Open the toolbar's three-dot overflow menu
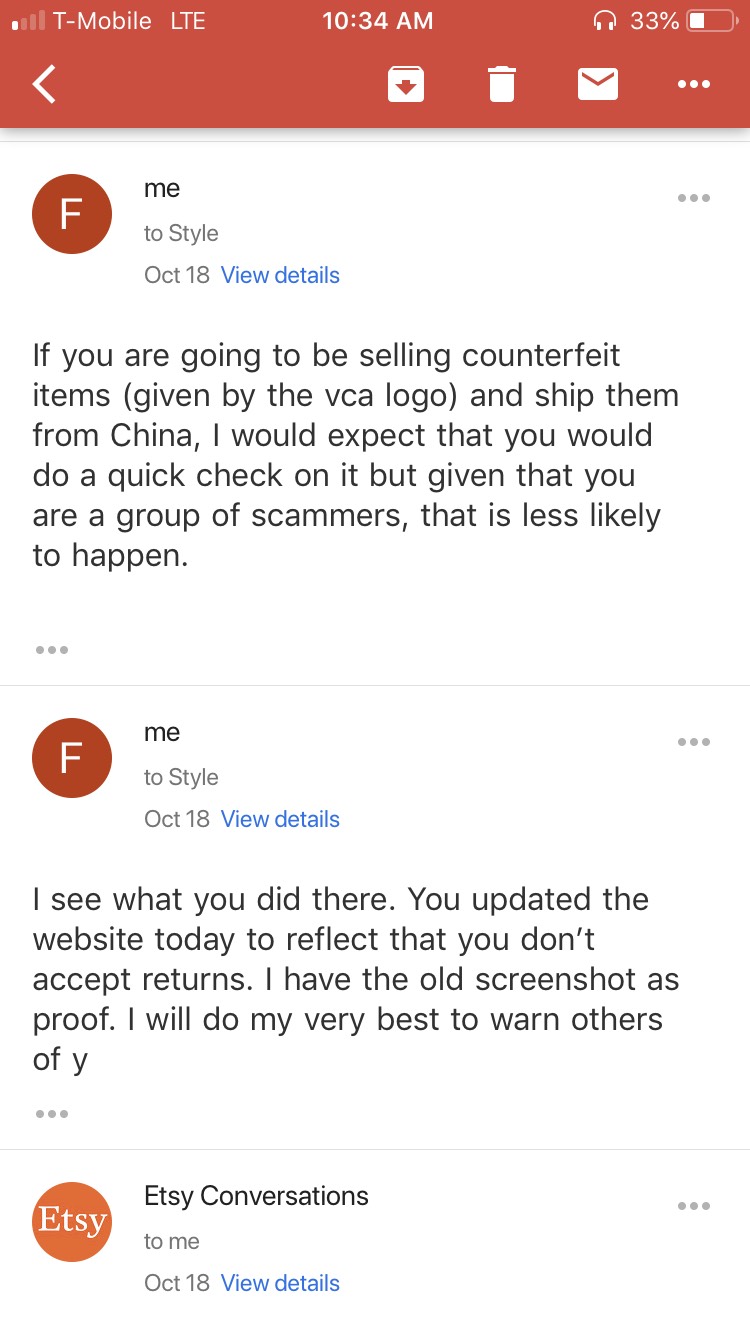The height and width of the screenshot is (1334, 750). coord(693,85)
